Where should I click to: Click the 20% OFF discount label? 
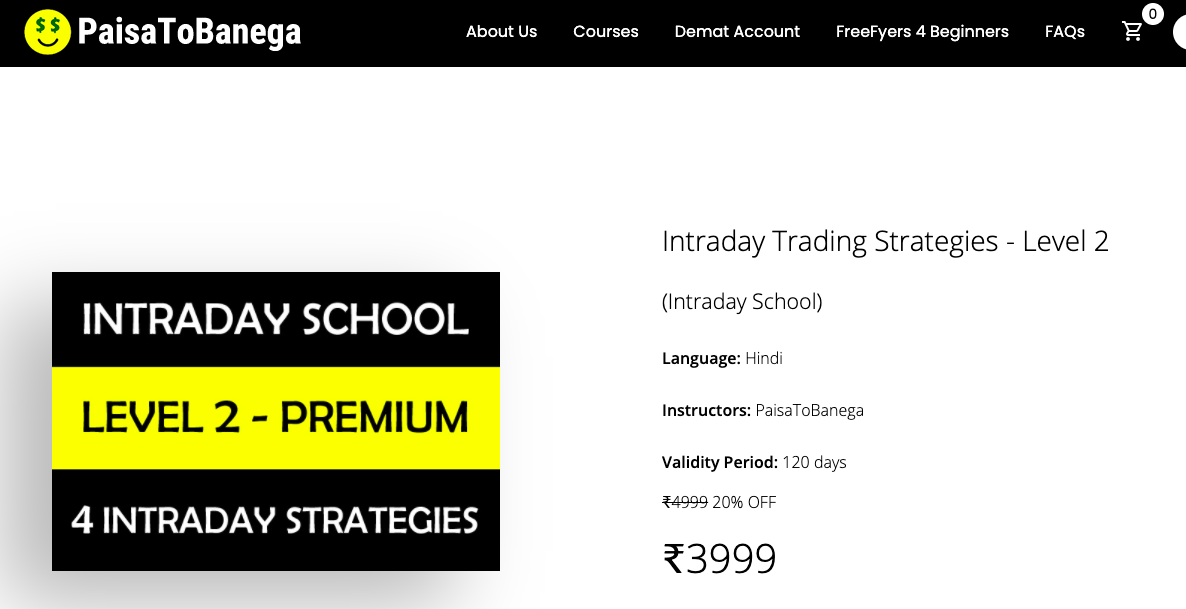pos(743,502)
